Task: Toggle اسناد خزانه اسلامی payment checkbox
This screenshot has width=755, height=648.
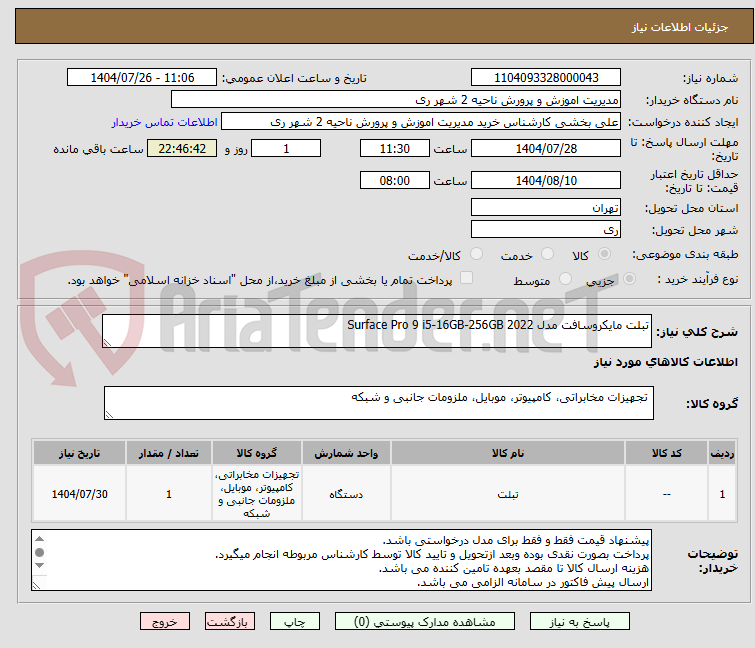Action: tap(467, 278)
